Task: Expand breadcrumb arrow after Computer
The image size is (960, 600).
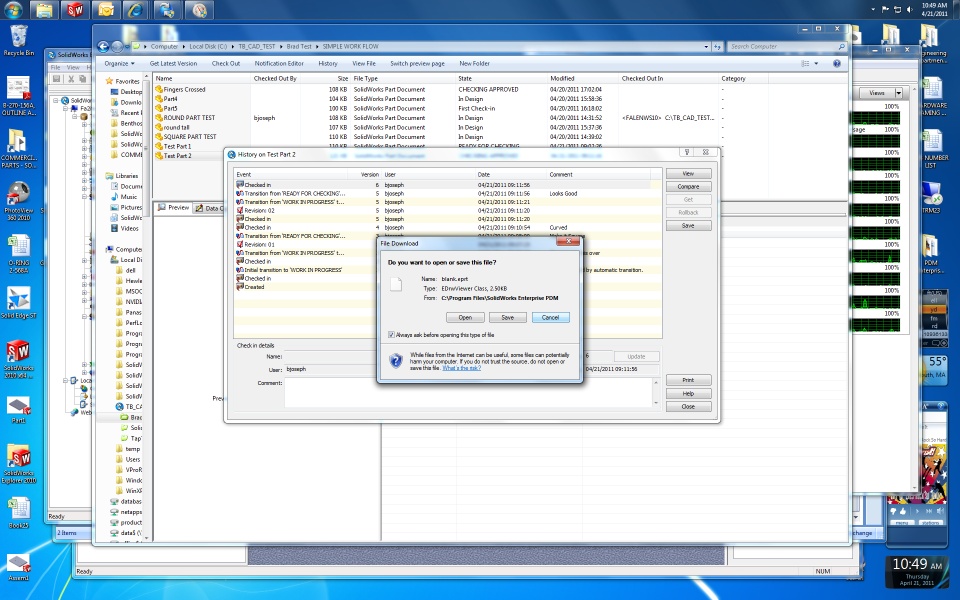Action: tap(183, 47)
